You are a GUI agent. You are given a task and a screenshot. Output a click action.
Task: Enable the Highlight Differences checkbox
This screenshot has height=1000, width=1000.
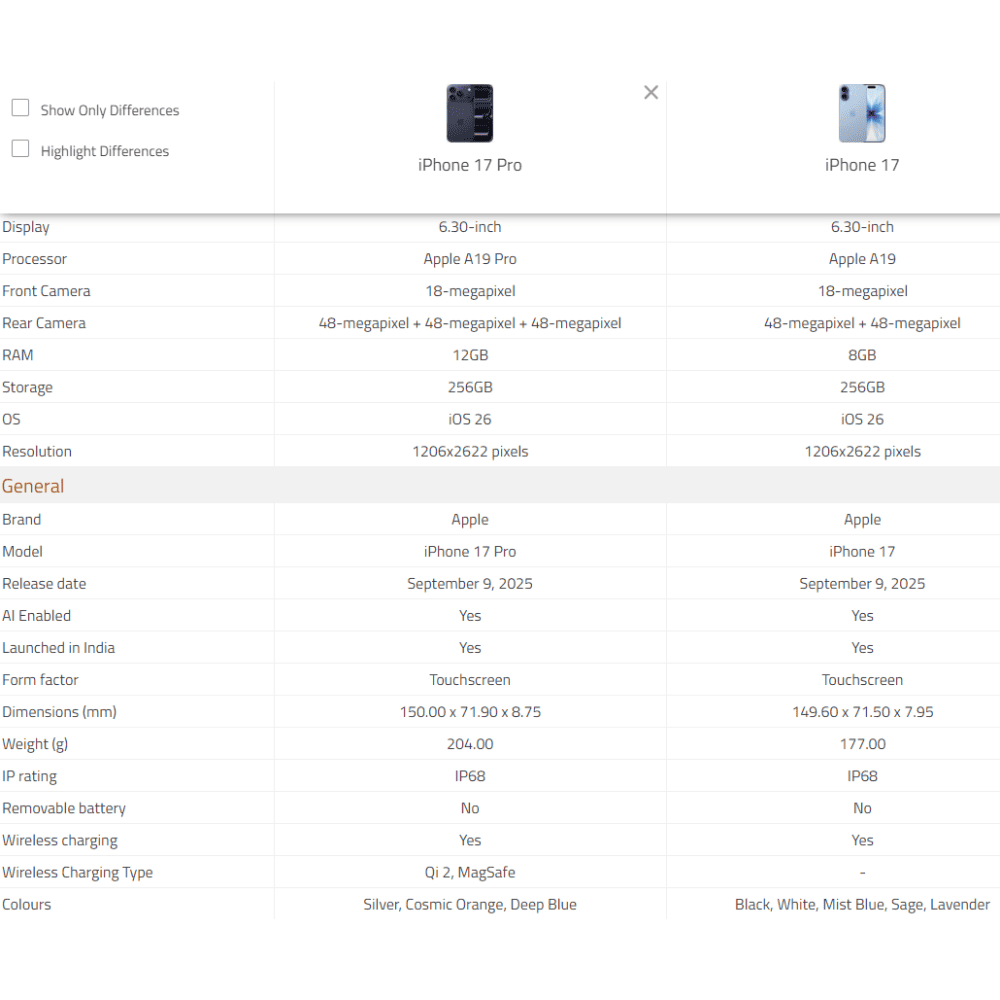20,147
